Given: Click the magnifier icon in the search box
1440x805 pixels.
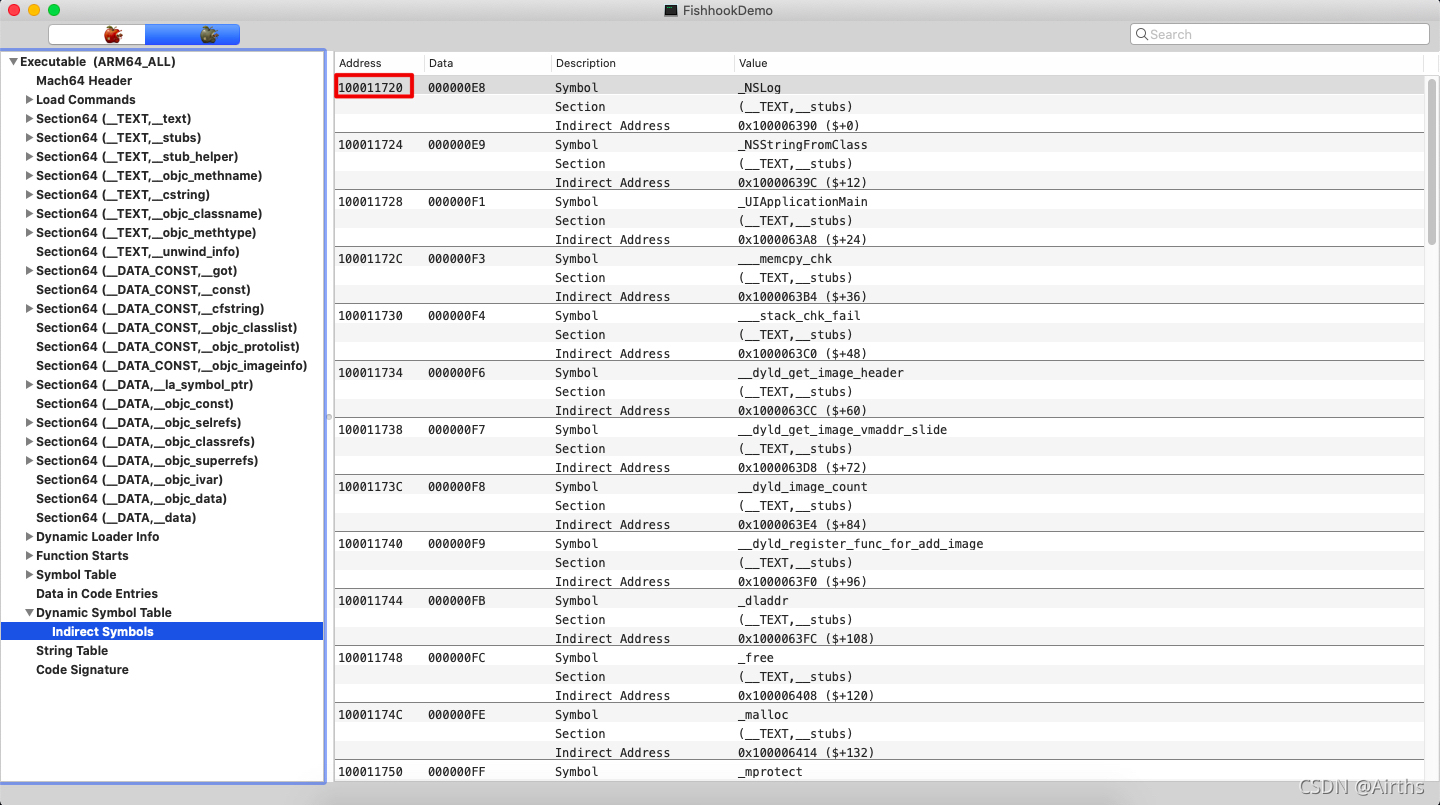Looking at the screenshot, I should click(1141, 34).
